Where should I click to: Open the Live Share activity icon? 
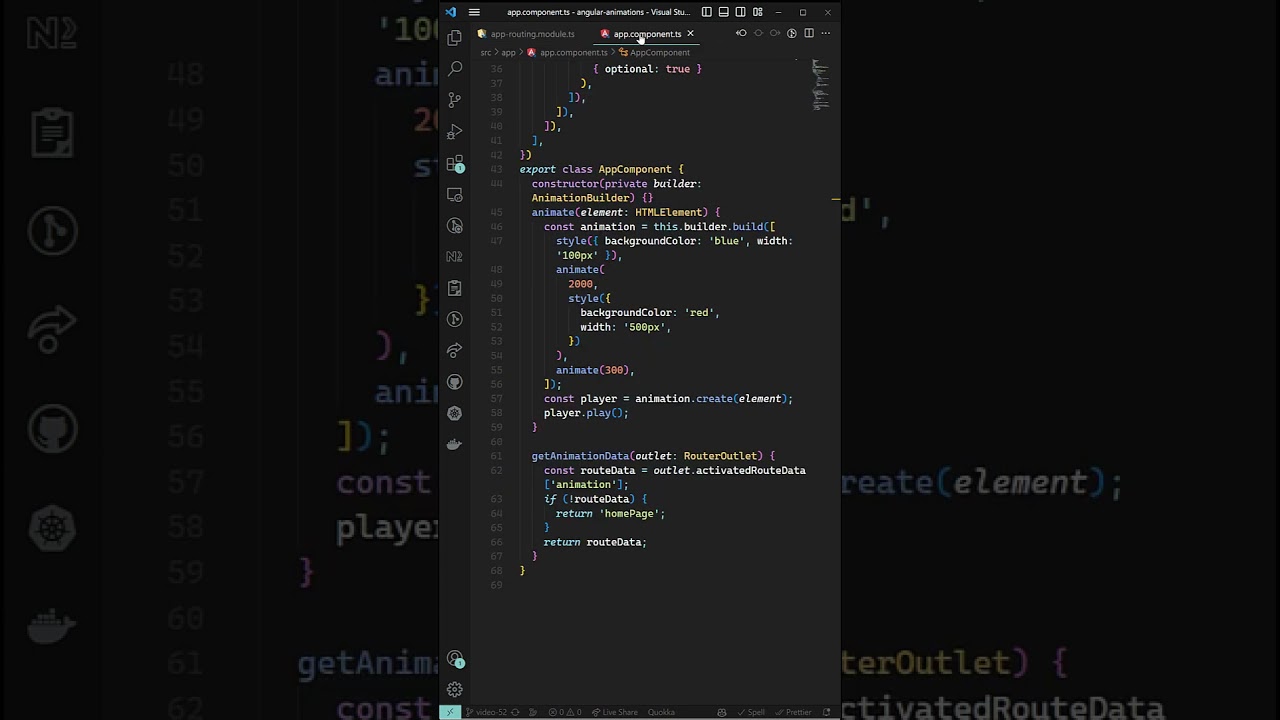pos(455,350)
